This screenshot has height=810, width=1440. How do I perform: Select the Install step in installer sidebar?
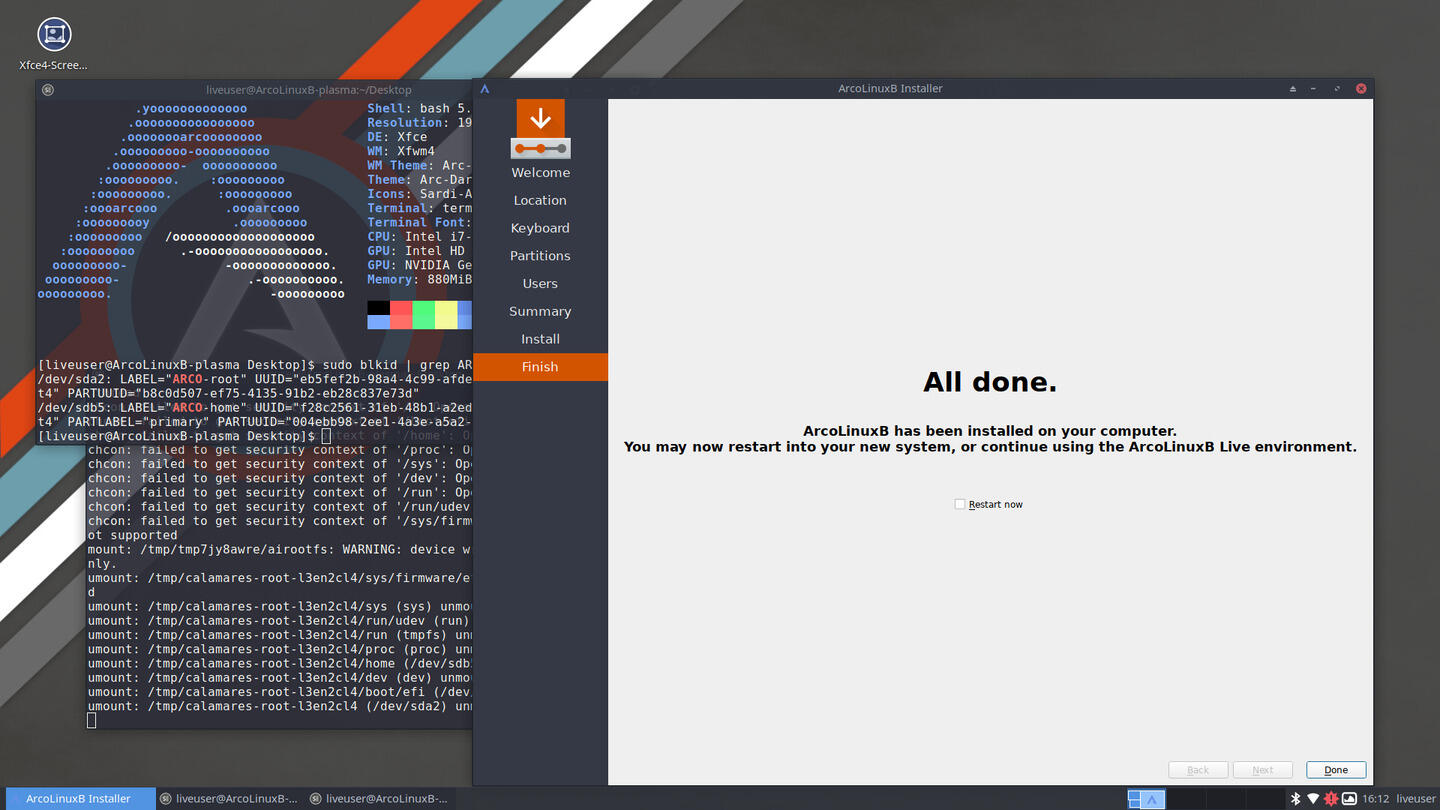point(540,339)
